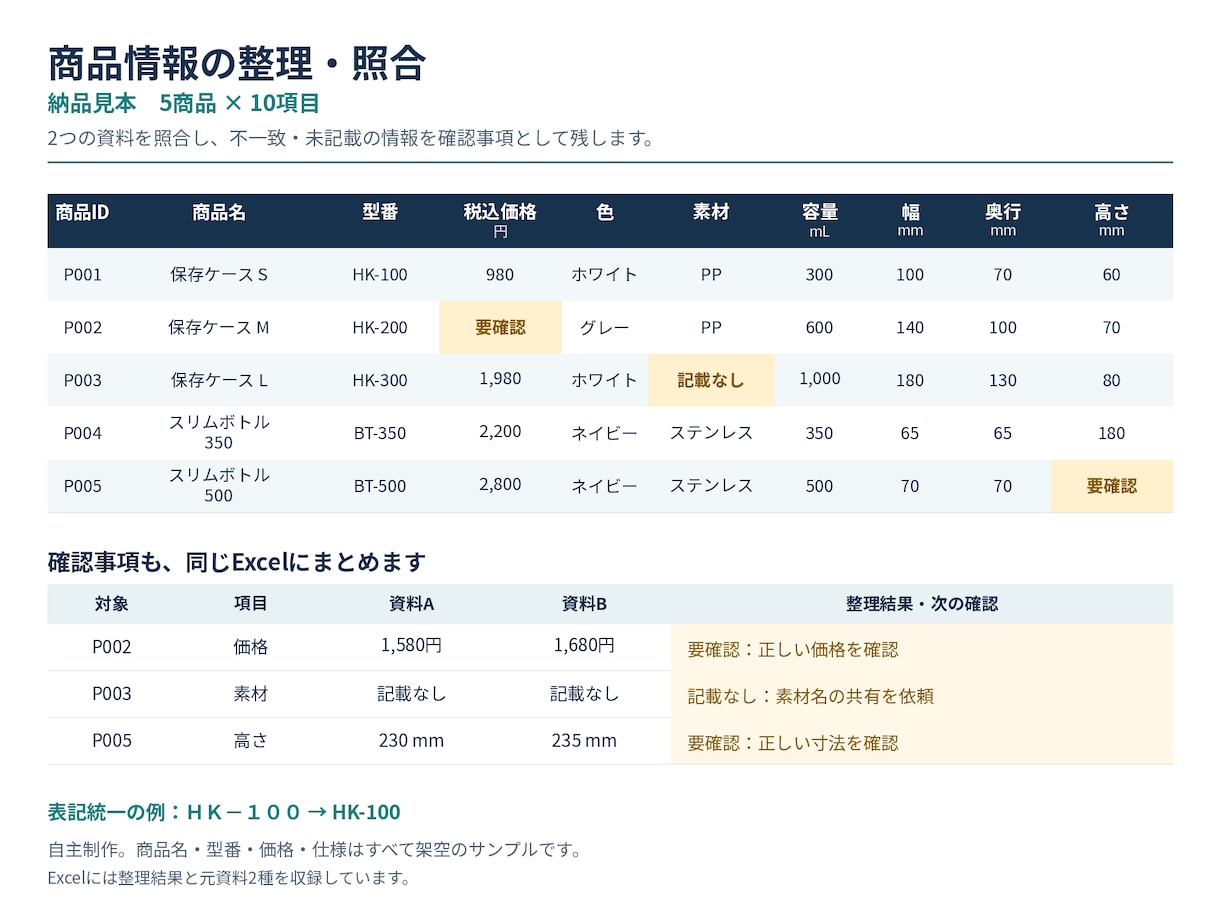This screenshot has height=915, width=1220.
Task: Click the 商品名 column header
Action: (219, 212)
